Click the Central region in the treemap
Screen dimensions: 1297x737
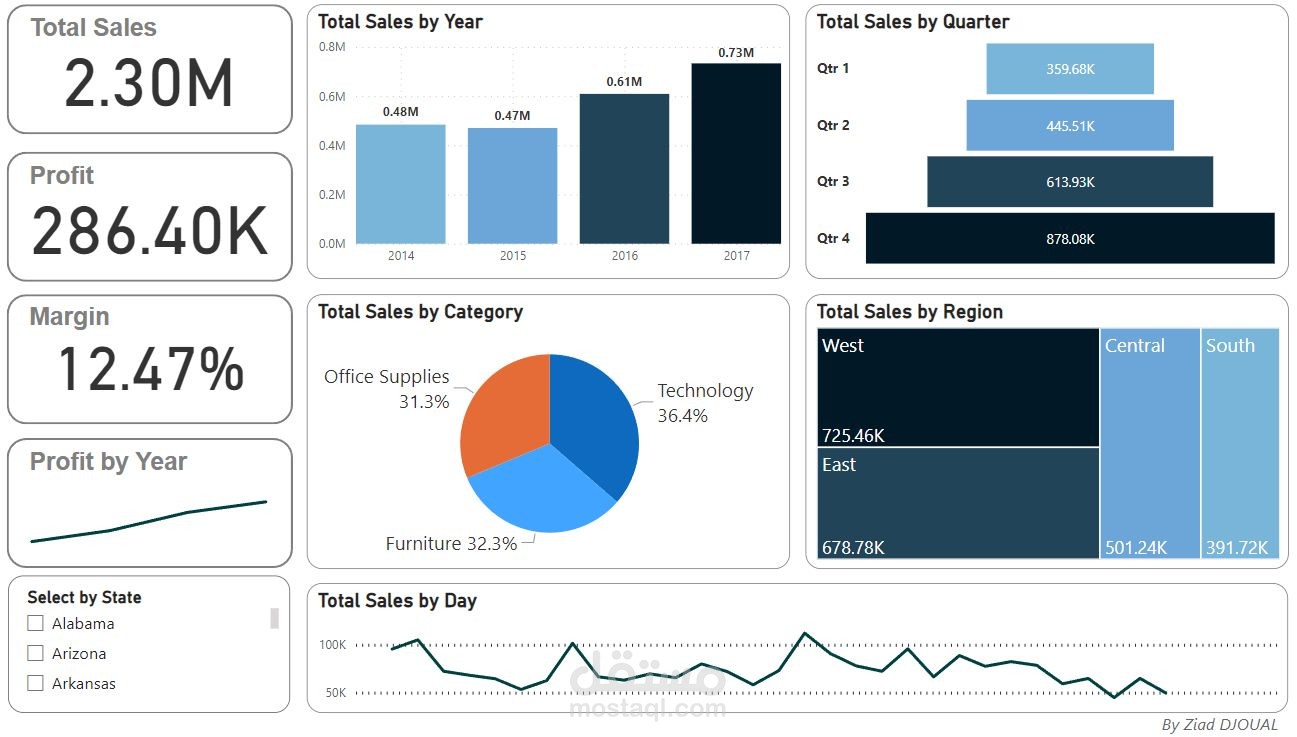(1148, 440)
